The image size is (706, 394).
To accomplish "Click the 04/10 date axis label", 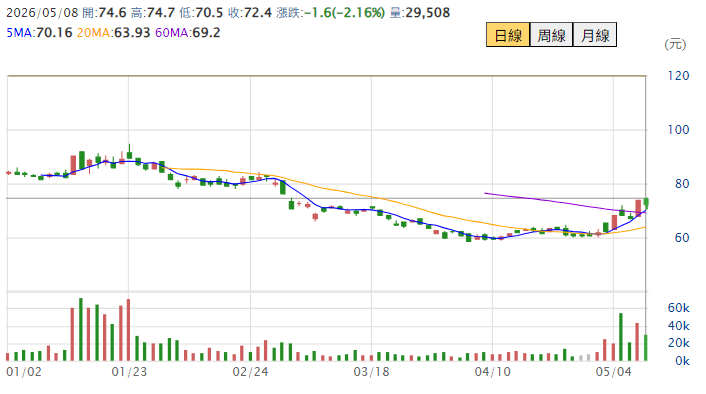I will click(493, 372).
